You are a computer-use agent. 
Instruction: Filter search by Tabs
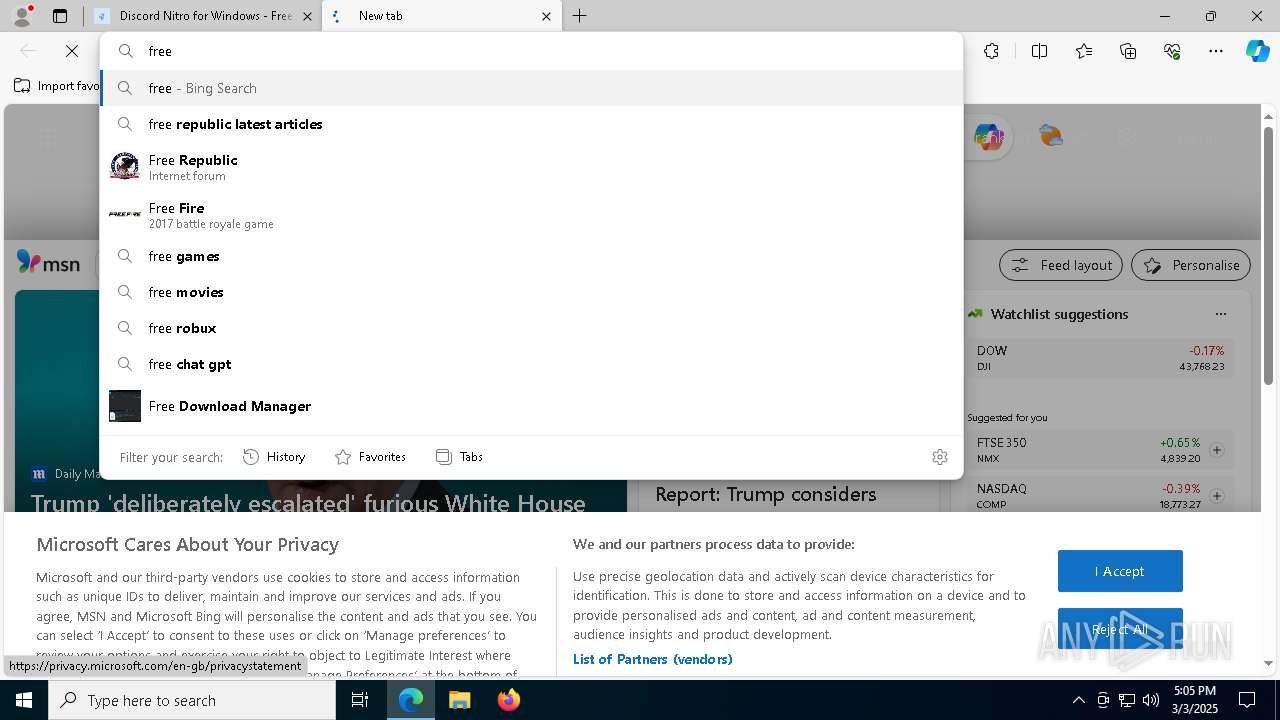click(460, 457)
